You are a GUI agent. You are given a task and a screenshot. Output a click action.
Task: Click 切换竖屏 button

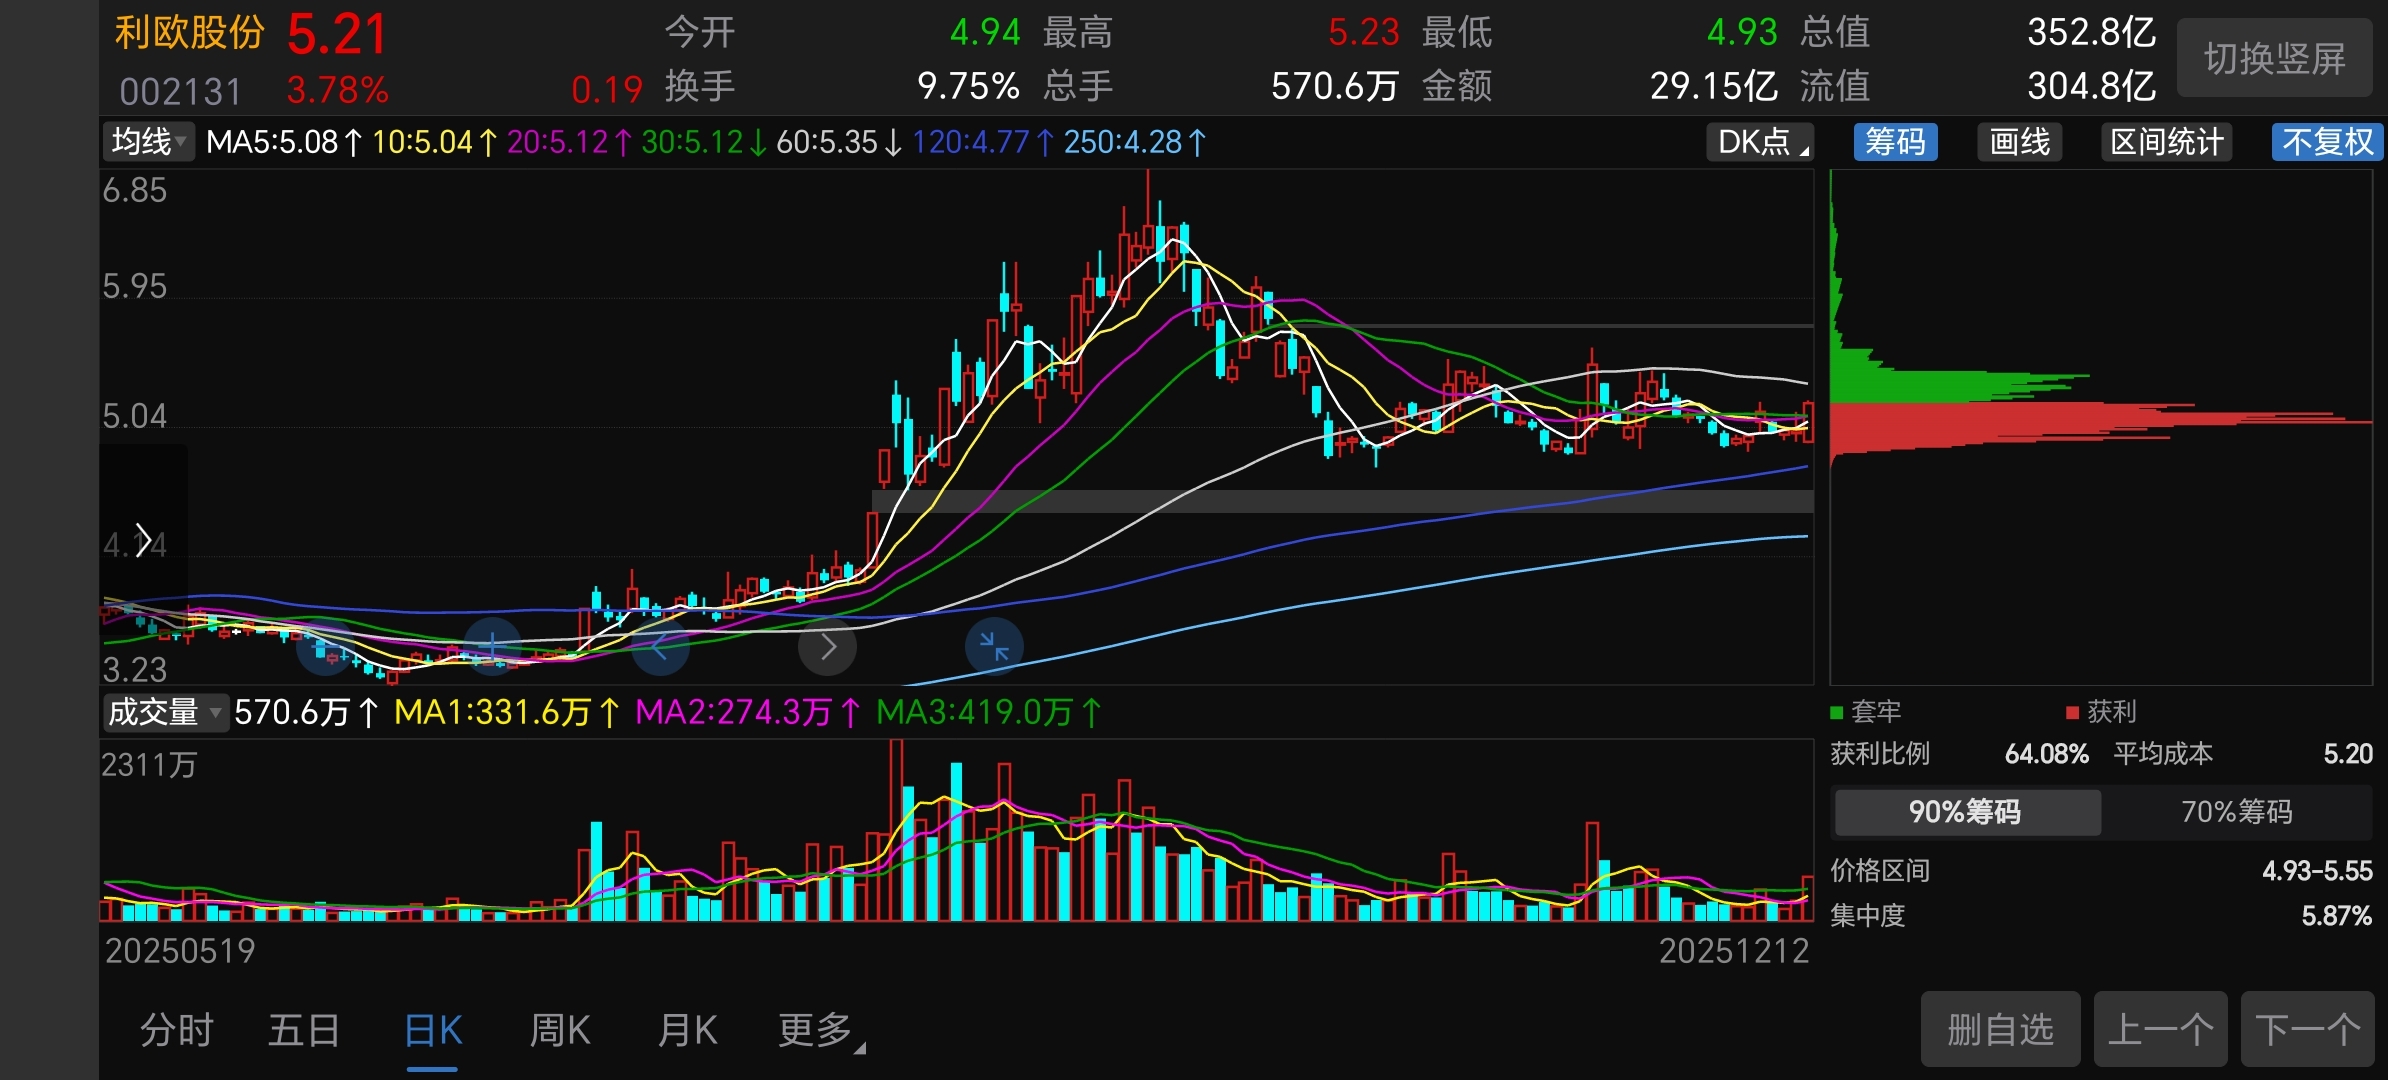pos(2274,58)
